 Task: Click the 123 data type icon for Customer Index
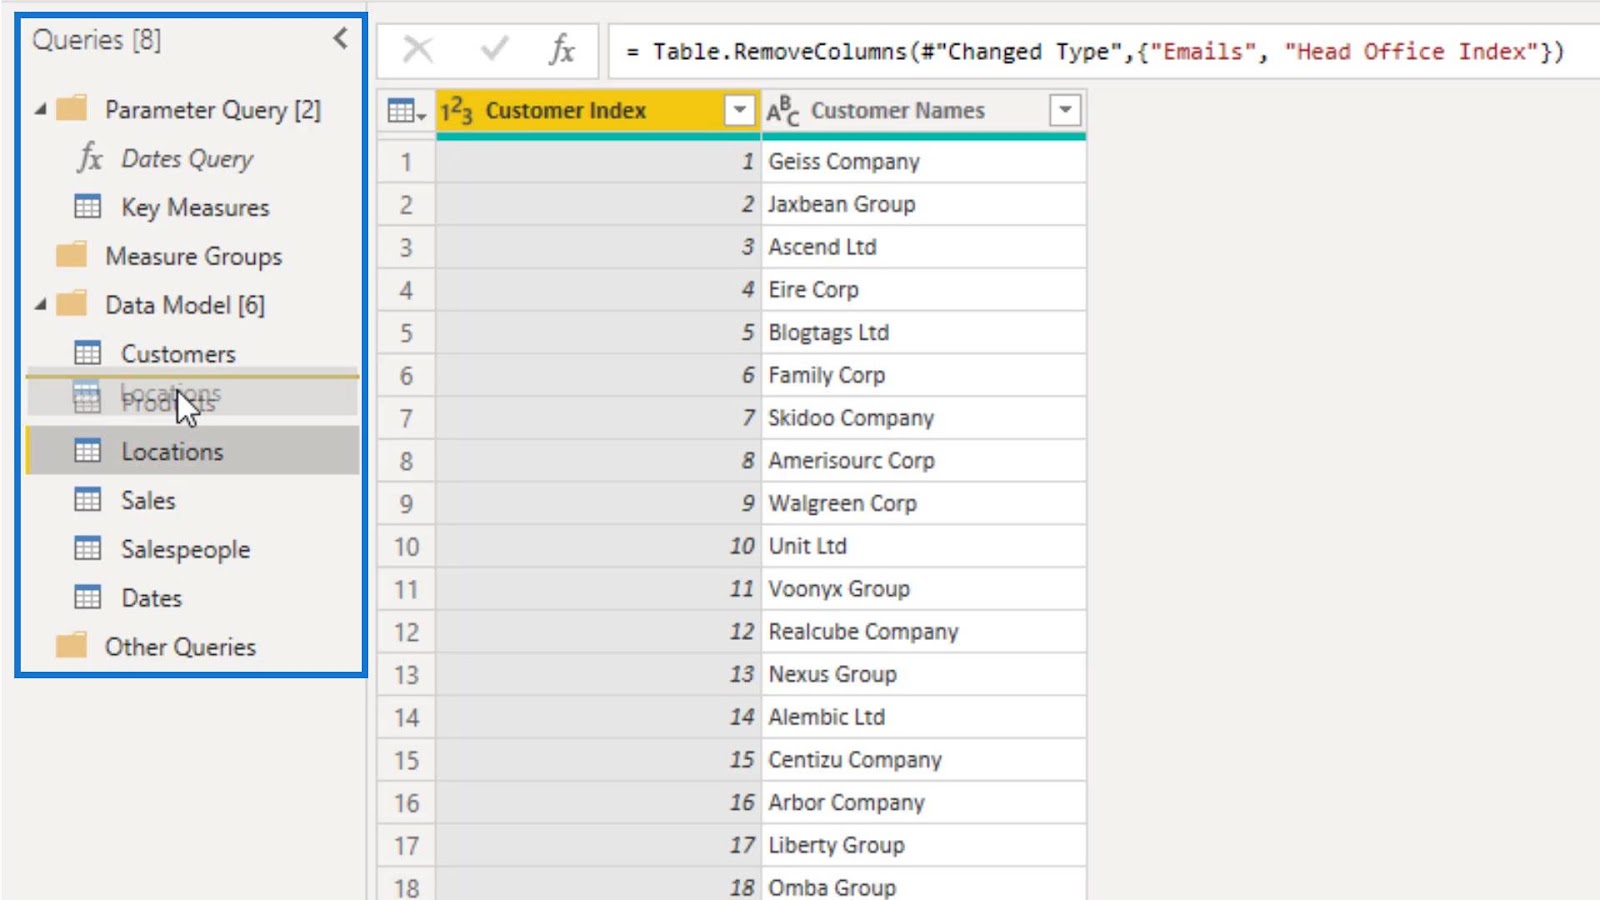[x=456, y=111]
